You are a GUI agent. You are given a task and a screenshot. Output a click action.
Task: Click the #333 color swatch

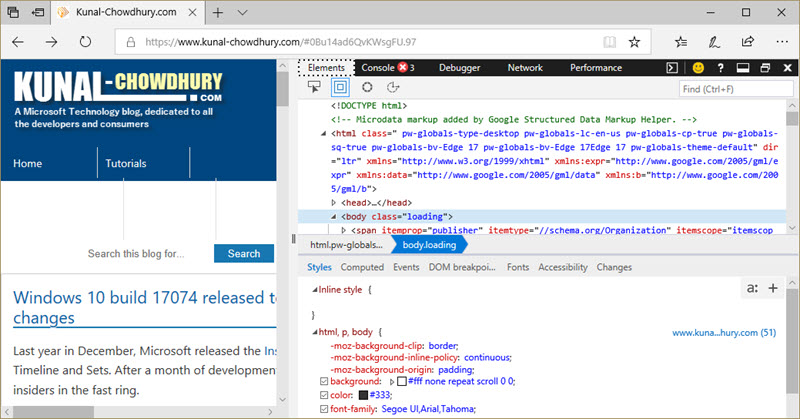(x=363, y=395)
